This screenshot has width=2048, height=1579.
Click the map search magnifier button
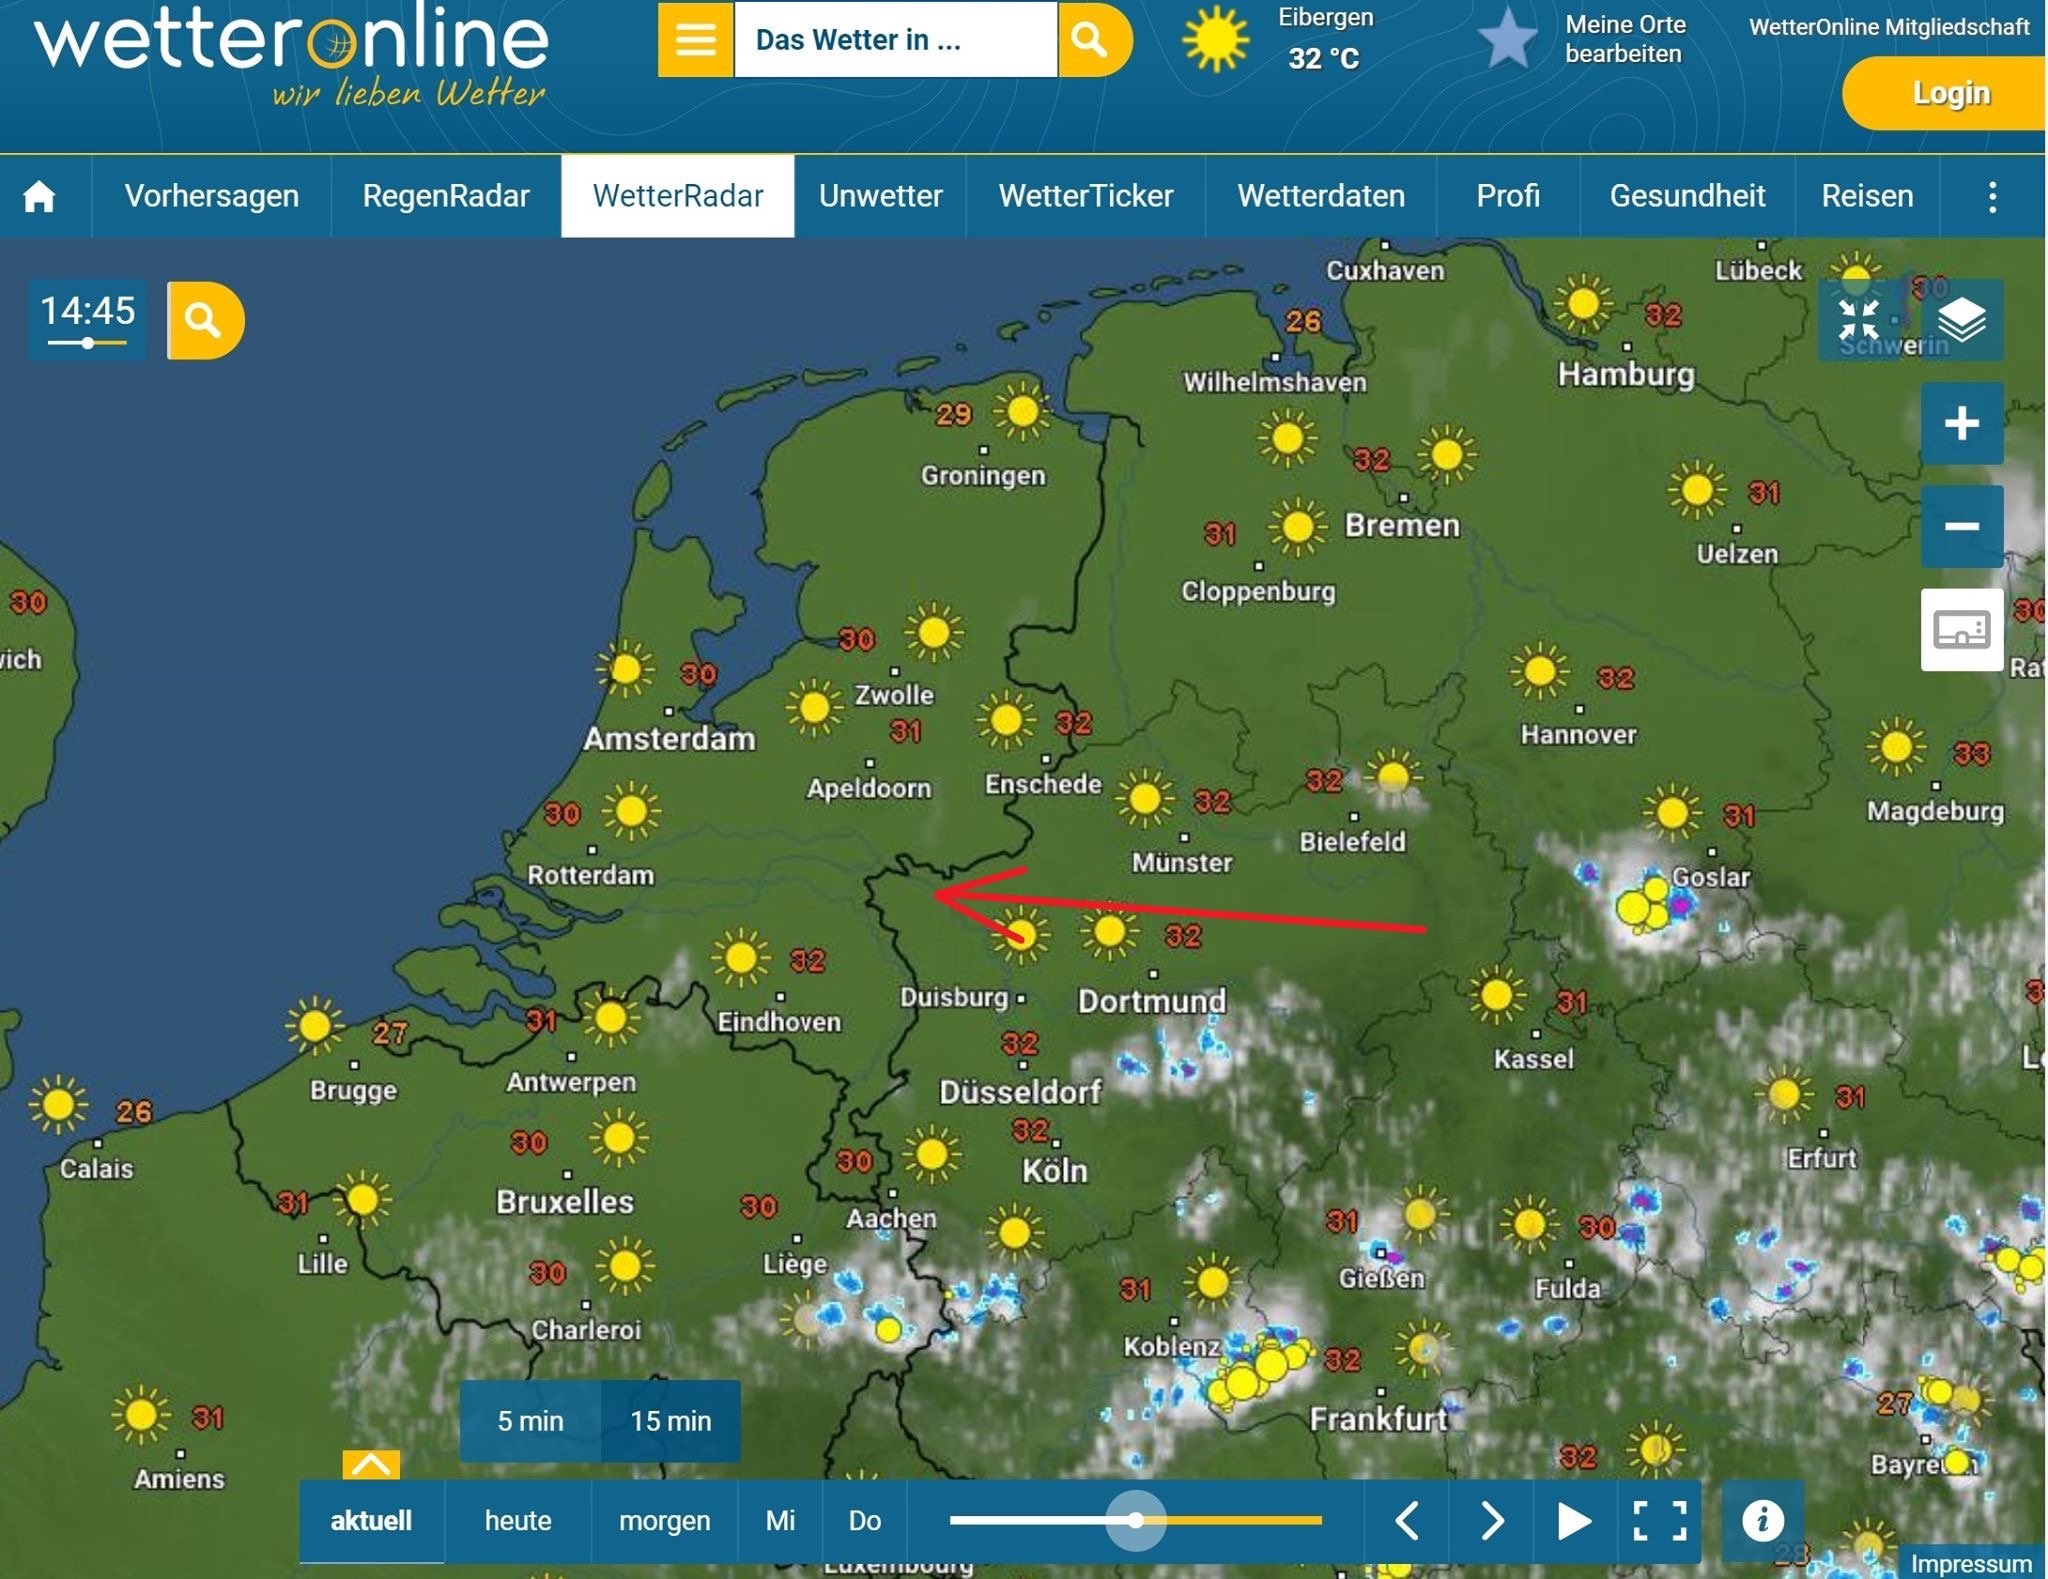pos(205,321)
